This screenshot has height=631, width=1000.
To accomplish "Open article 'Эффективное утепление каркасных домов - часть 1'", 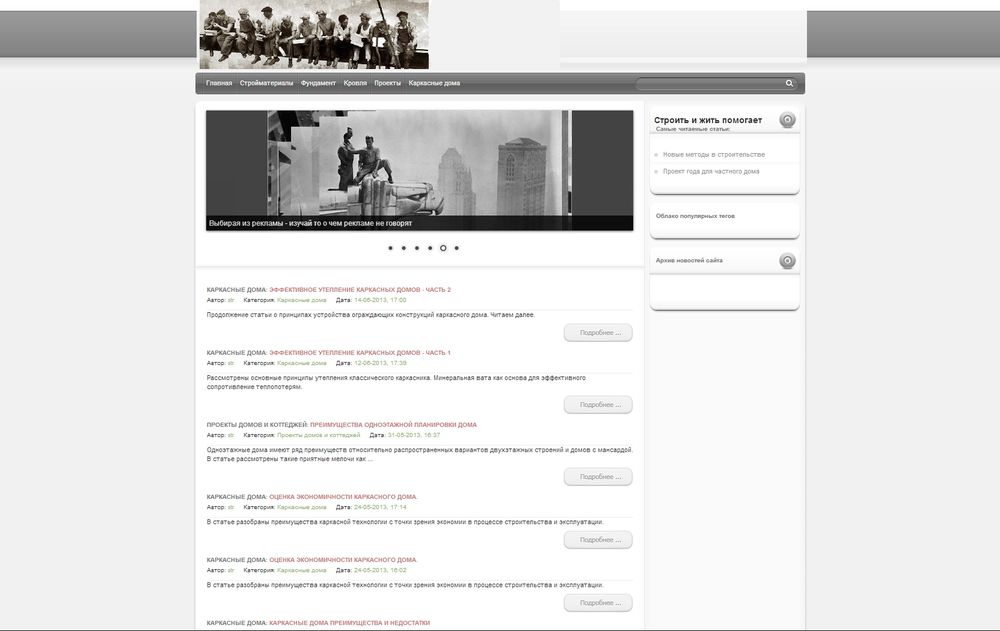I will 360,353.
